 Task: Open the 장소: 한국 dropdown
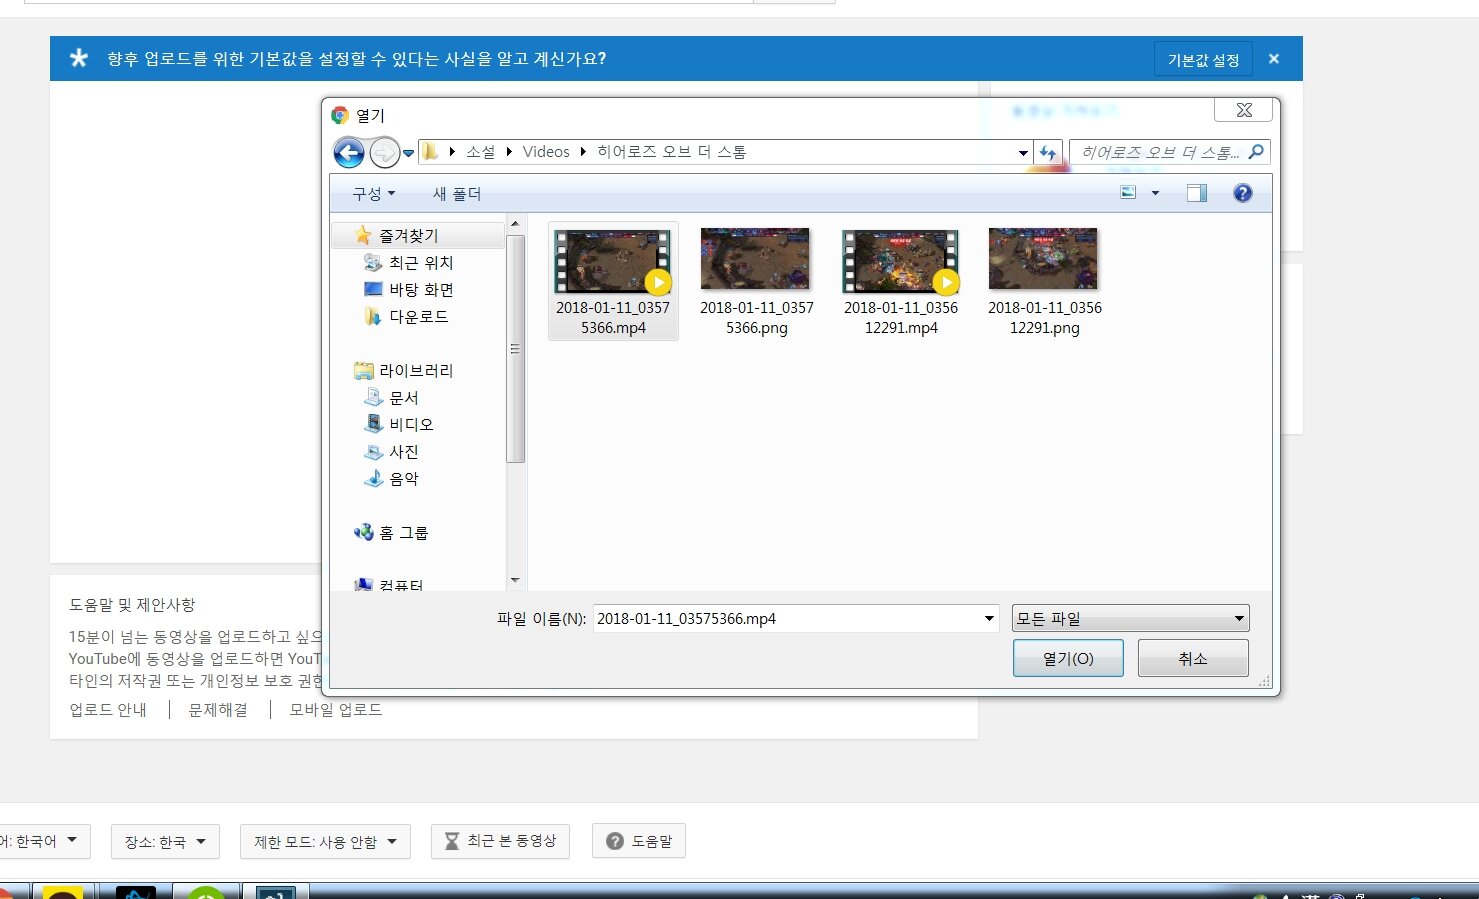[x=165, y=841]
